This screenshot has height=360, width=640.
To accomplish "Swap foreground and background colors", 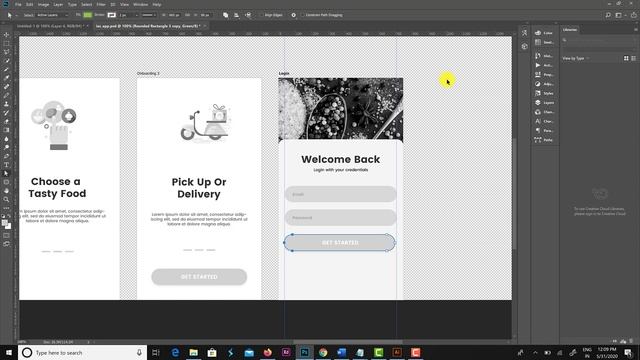I will (9, 216).
